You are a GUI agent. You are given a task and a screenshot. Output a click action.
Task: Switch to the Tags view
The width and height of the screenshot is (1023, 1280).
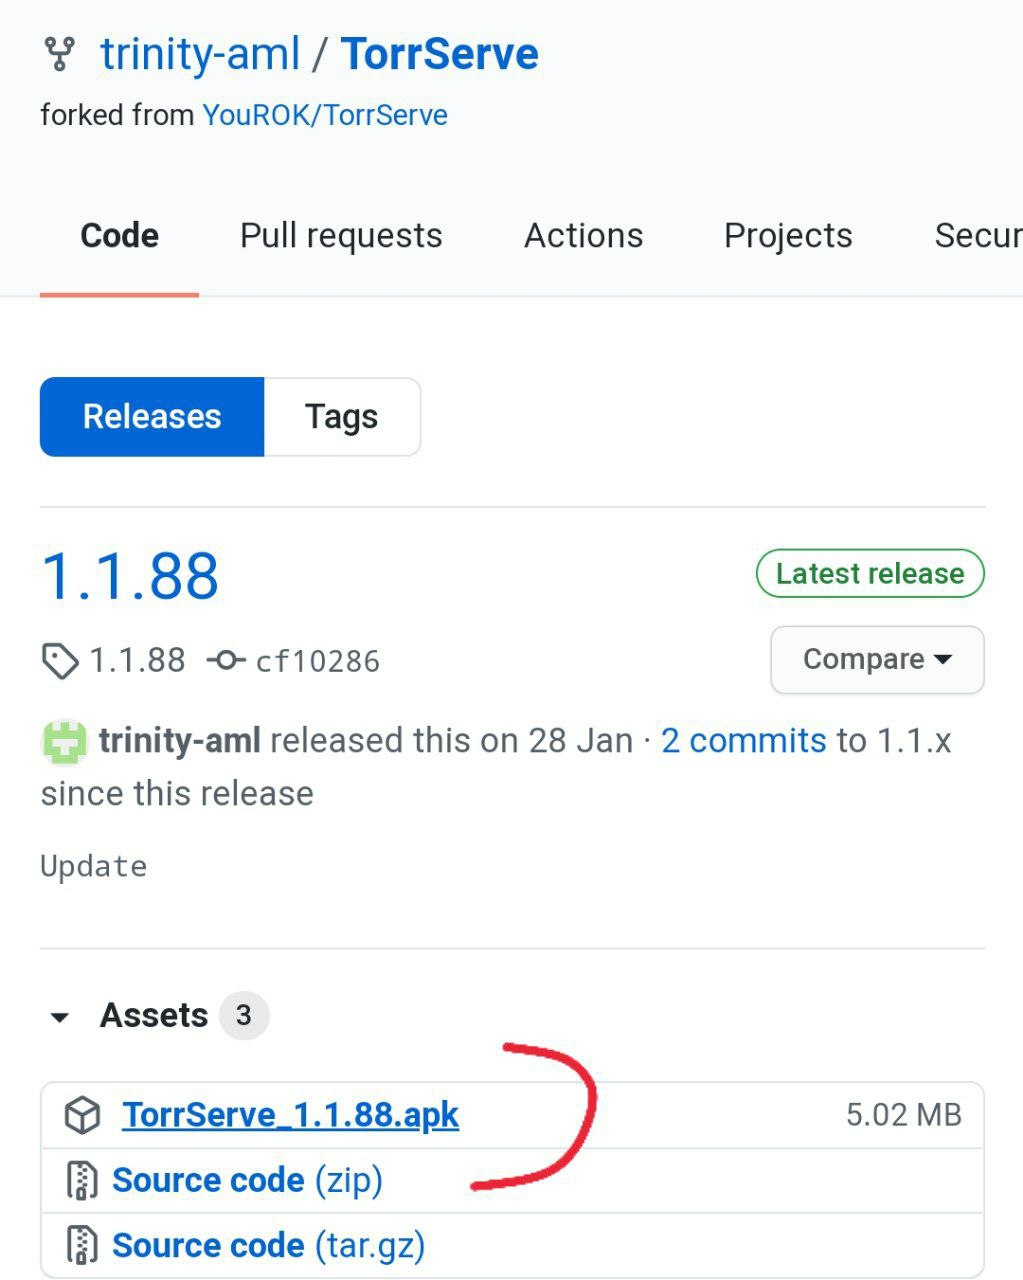tap(341, 416)
